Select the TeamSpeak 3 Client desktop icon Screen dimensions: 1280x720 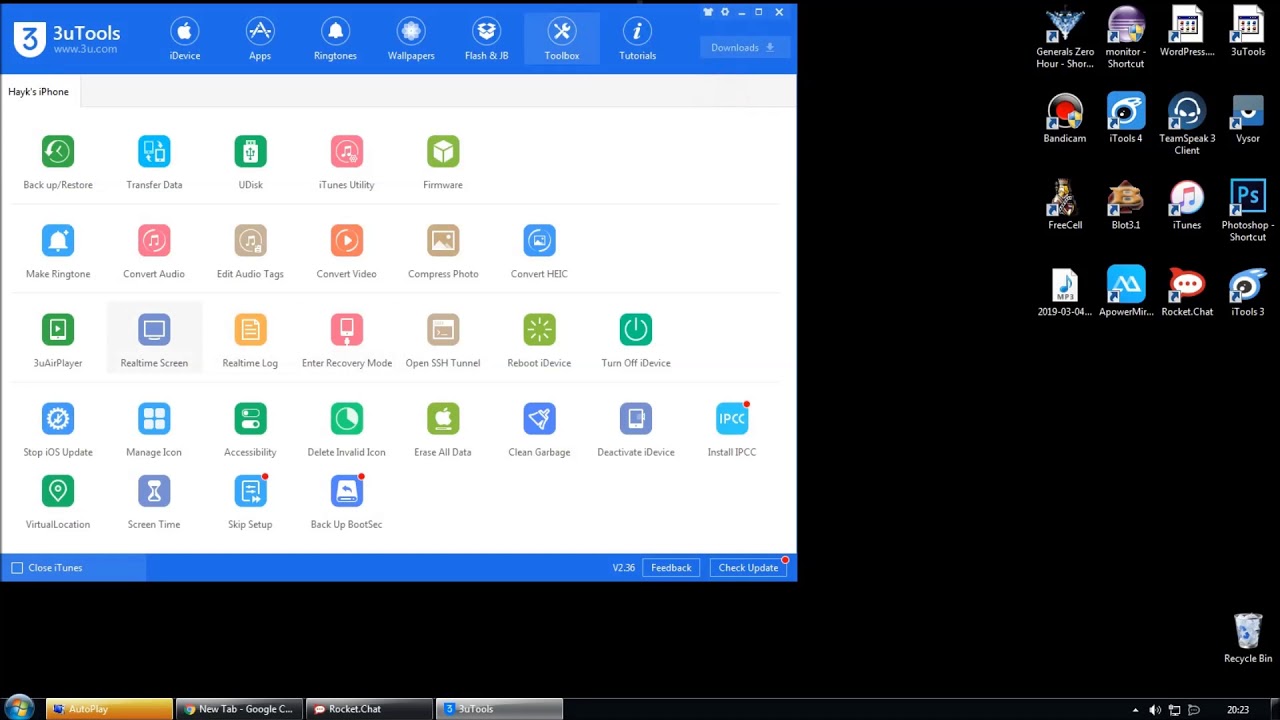[x=1187, y=125]
